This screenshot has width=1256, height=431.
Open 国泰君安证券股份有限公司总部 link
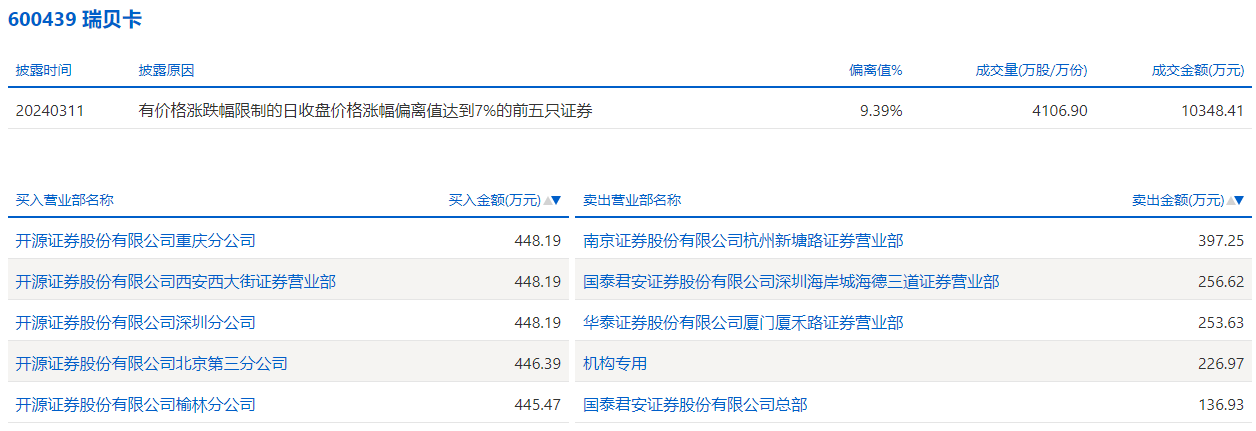(x=695, y=405)
